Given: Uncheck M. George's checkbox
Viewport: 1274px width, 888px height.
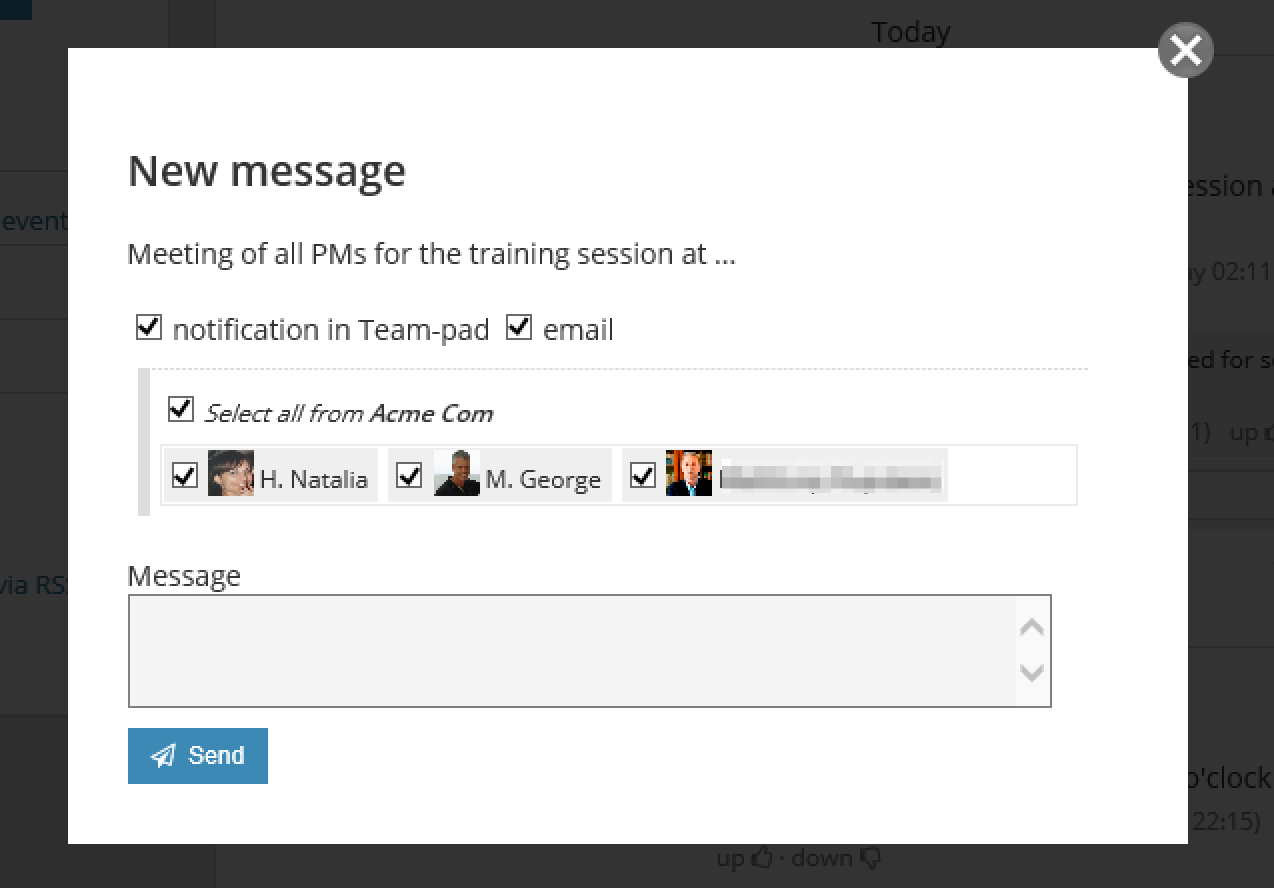Looking at the screenshot, I should pos(408,477).
